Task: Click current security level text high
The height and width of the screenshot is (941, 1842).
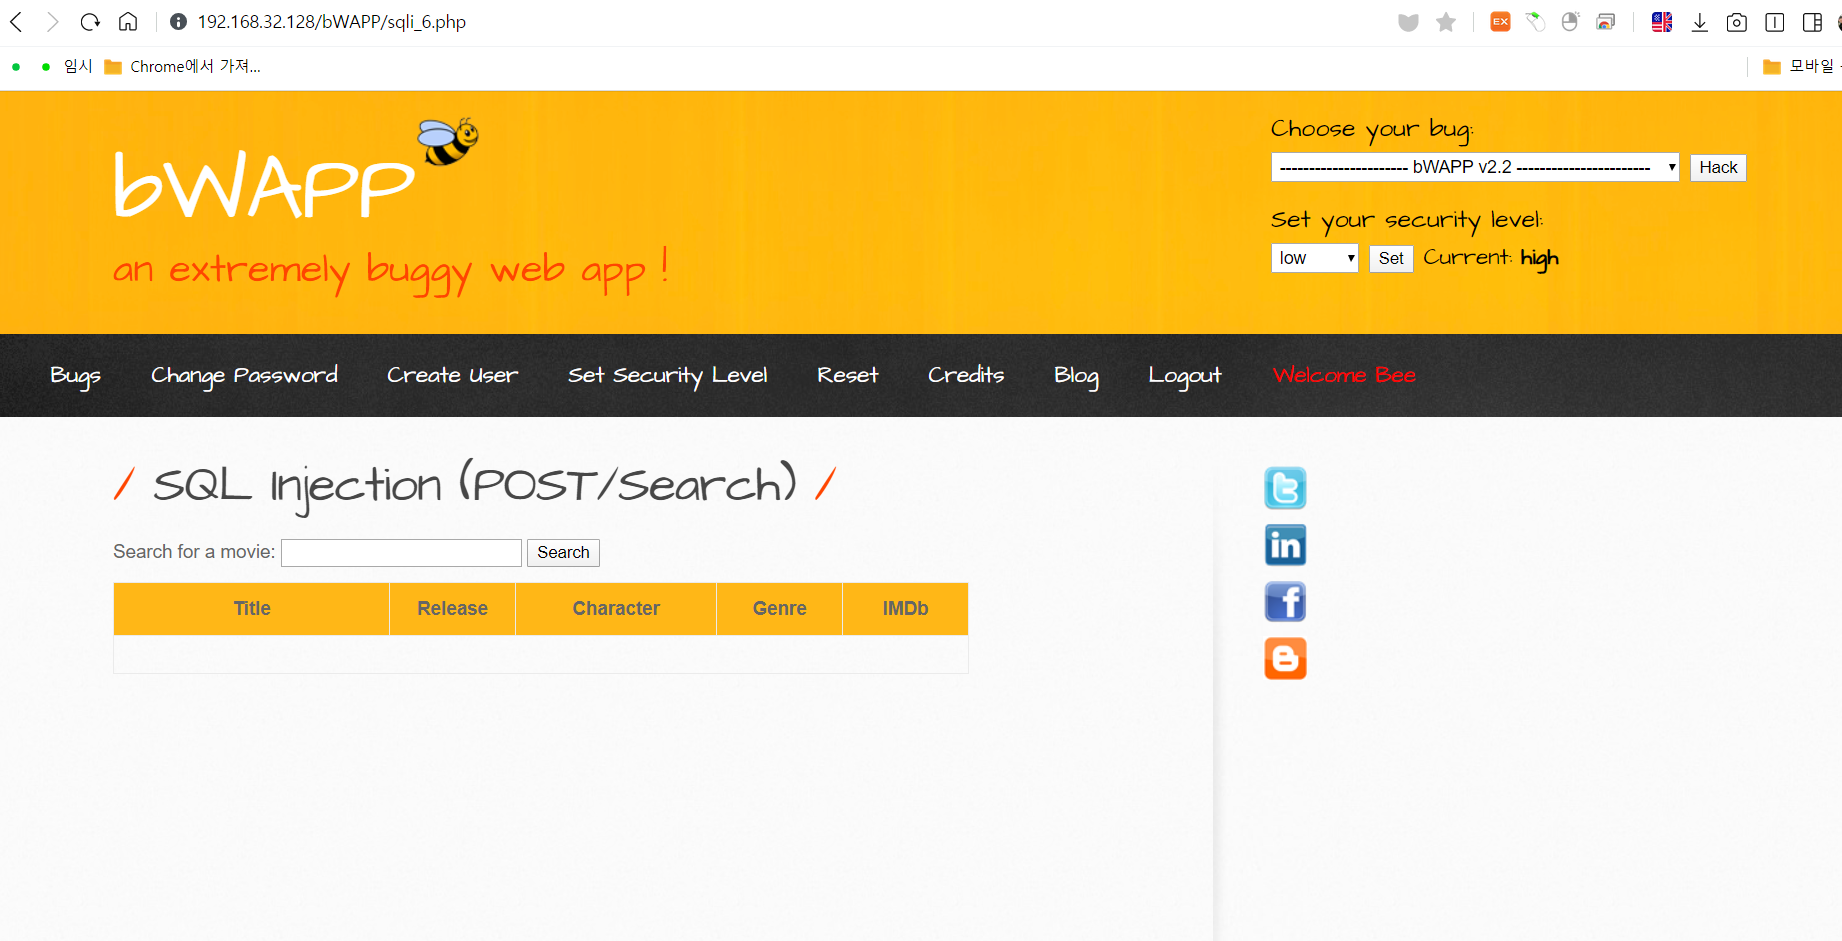Action: pos(1539,259)
